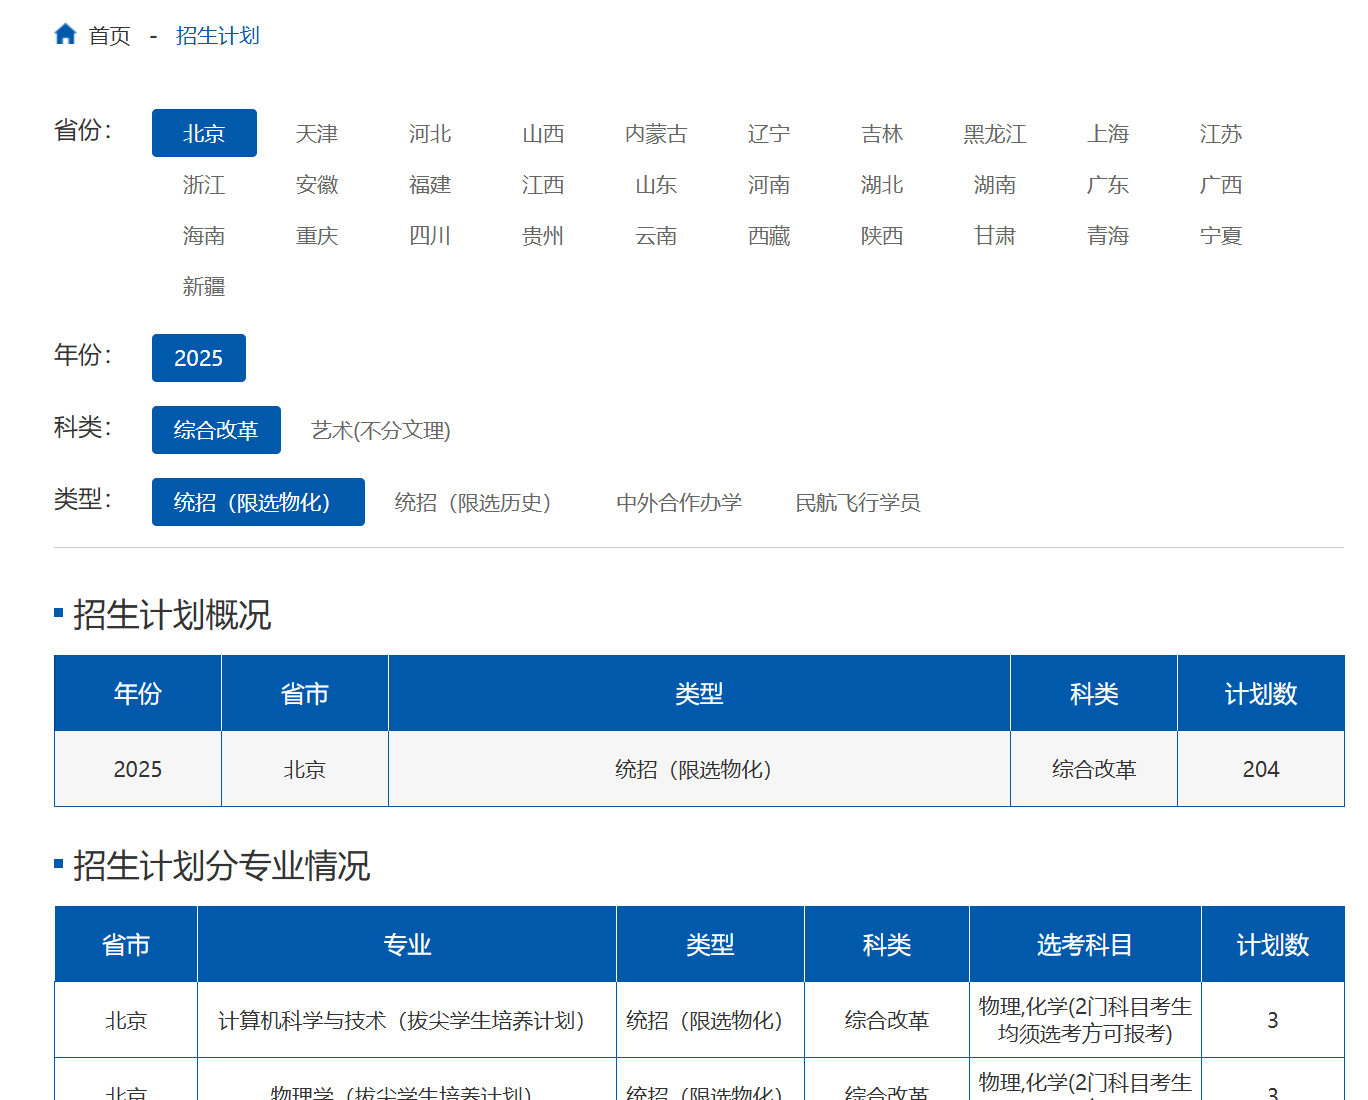Viewport: 1368px width, 1100px height.
Task: Click the home icon in breadcrumb
Action: [65, 35]
